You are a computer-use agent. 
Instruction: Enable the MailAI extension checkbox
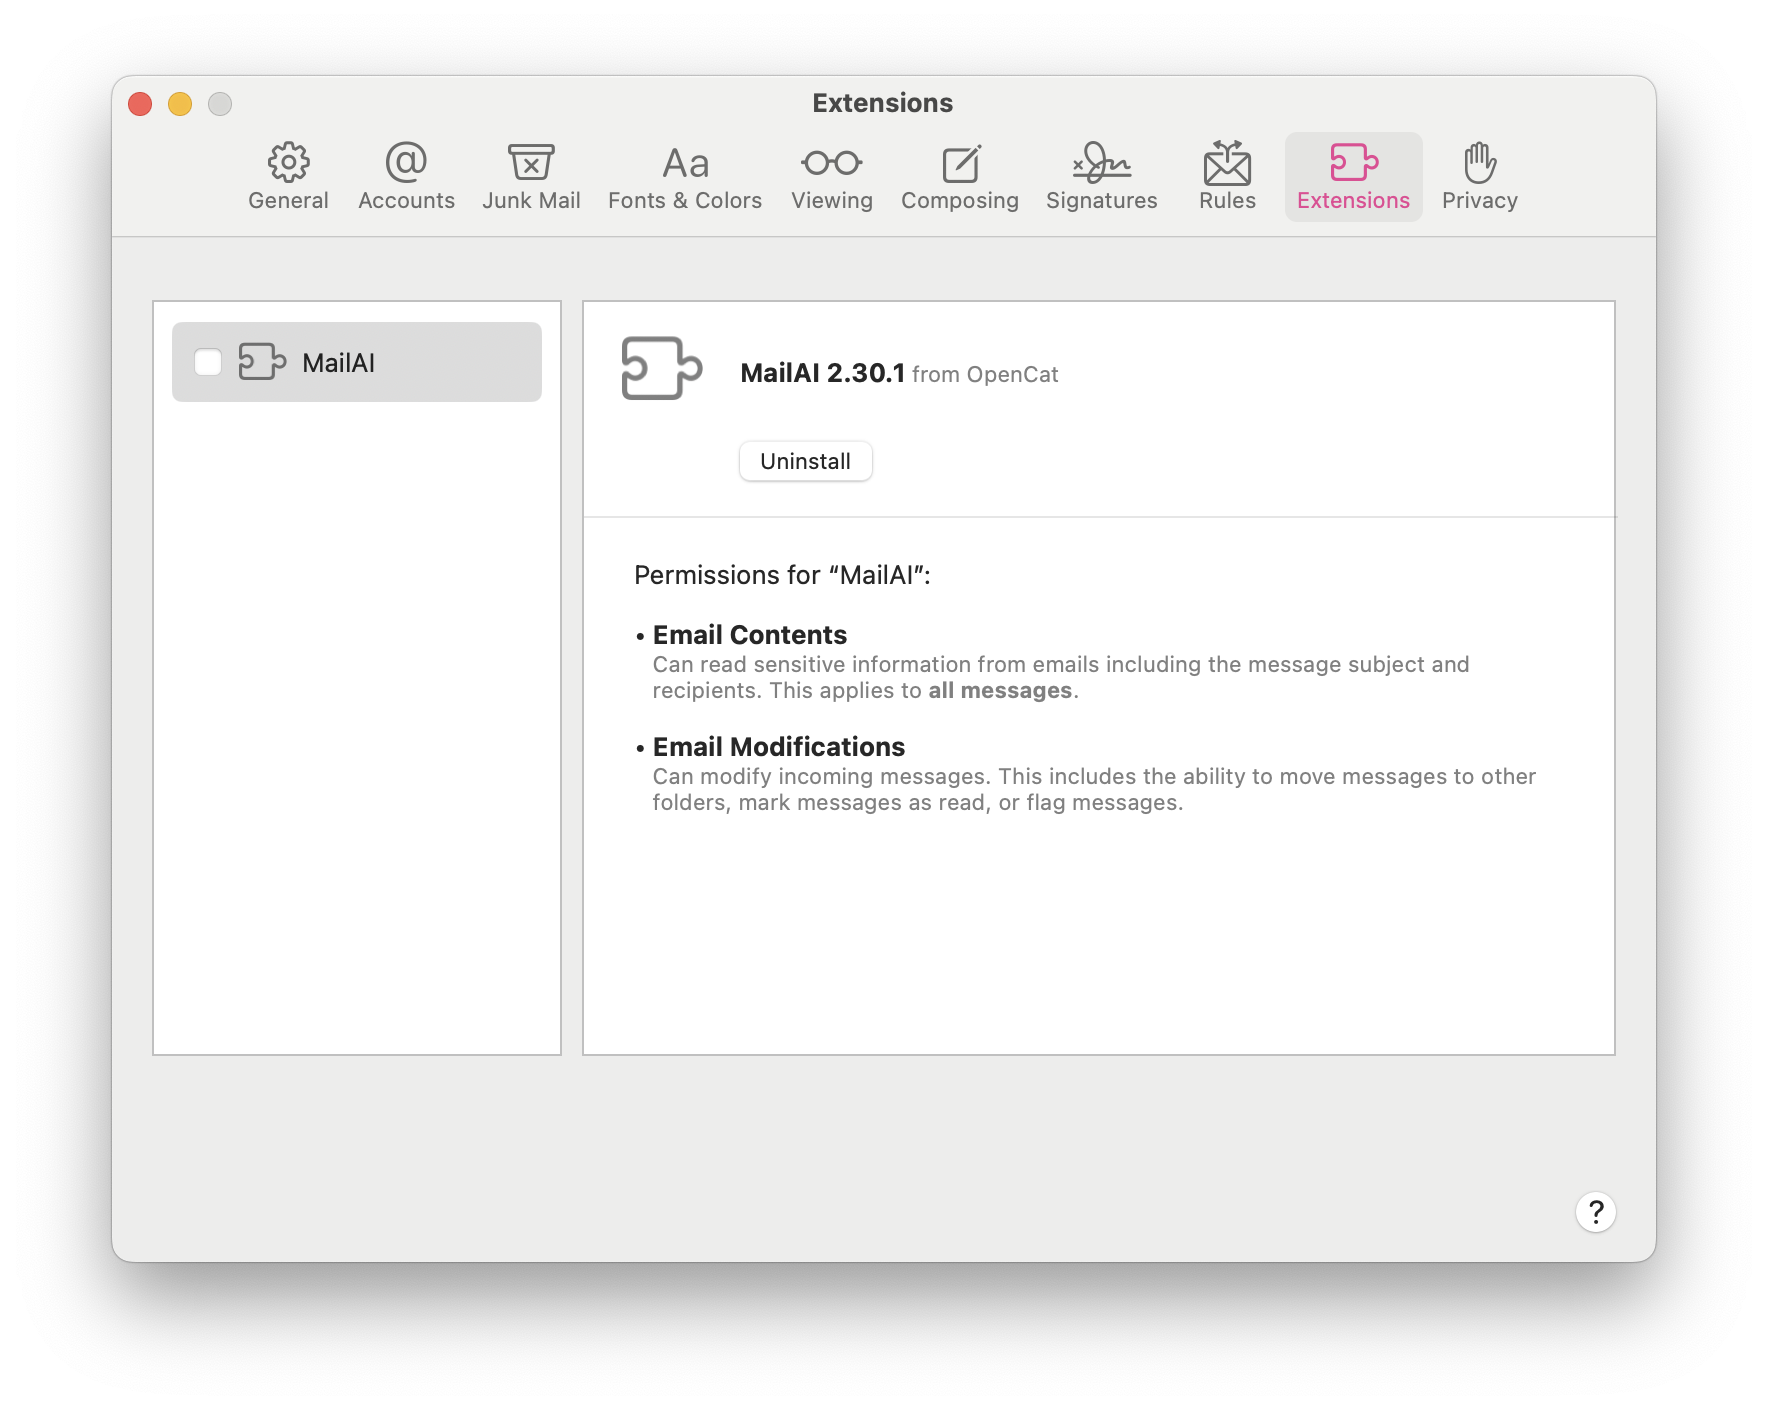coord(208,362)
